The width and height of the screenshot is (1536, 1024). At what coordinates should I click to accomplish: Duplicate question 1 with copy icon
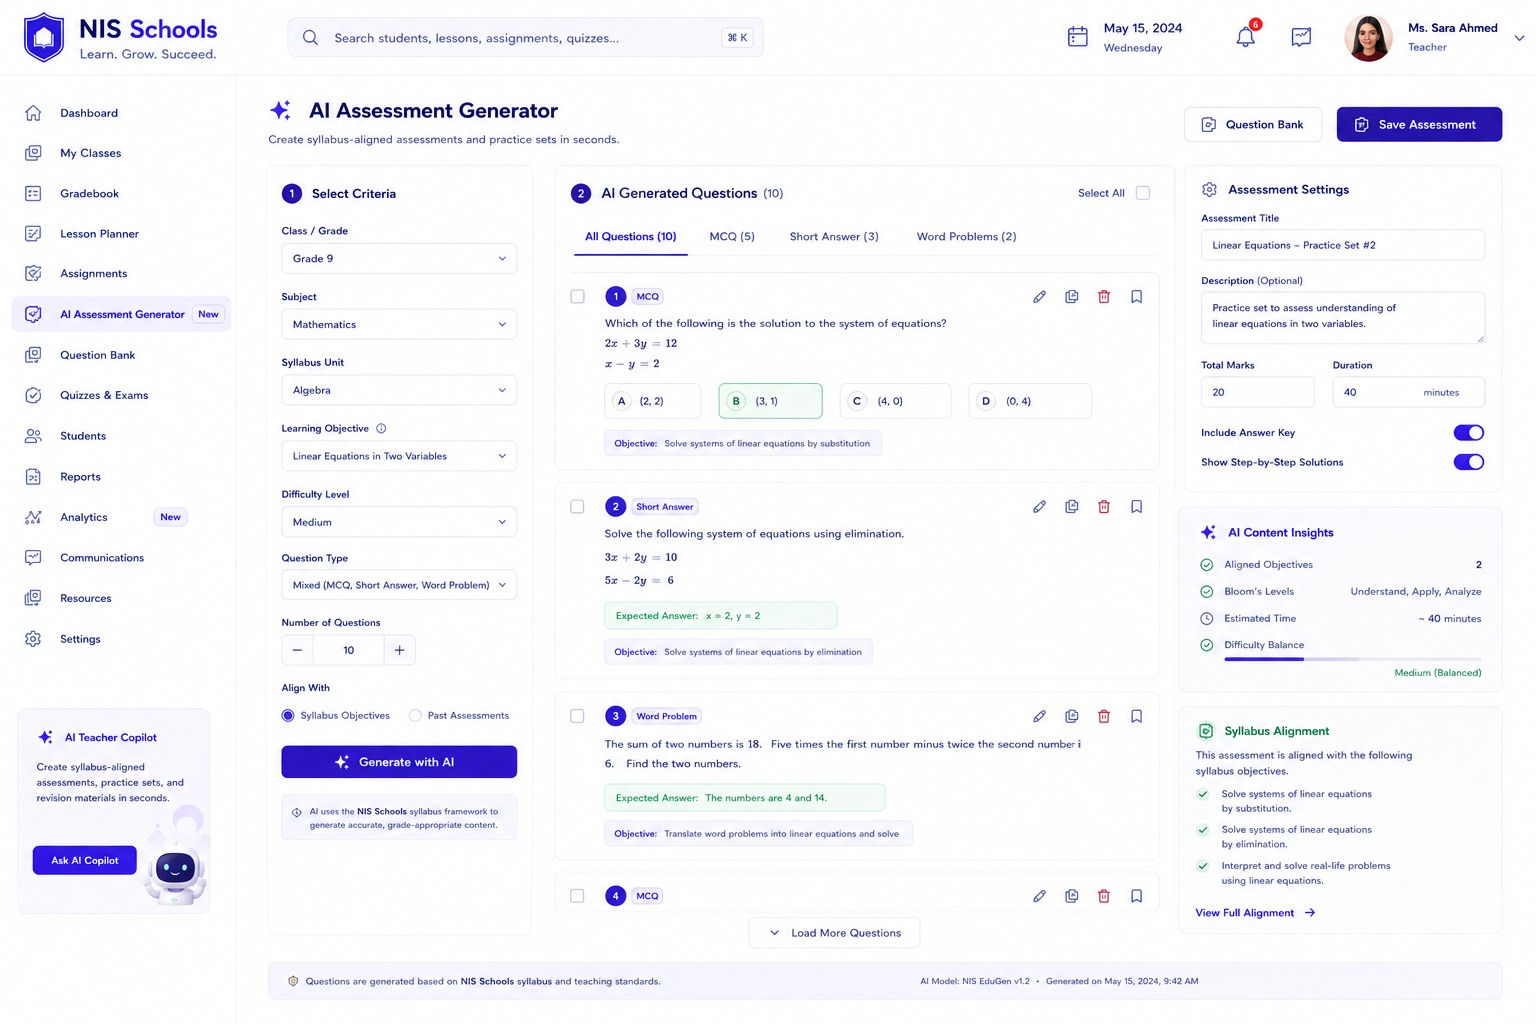point(1071,297)
